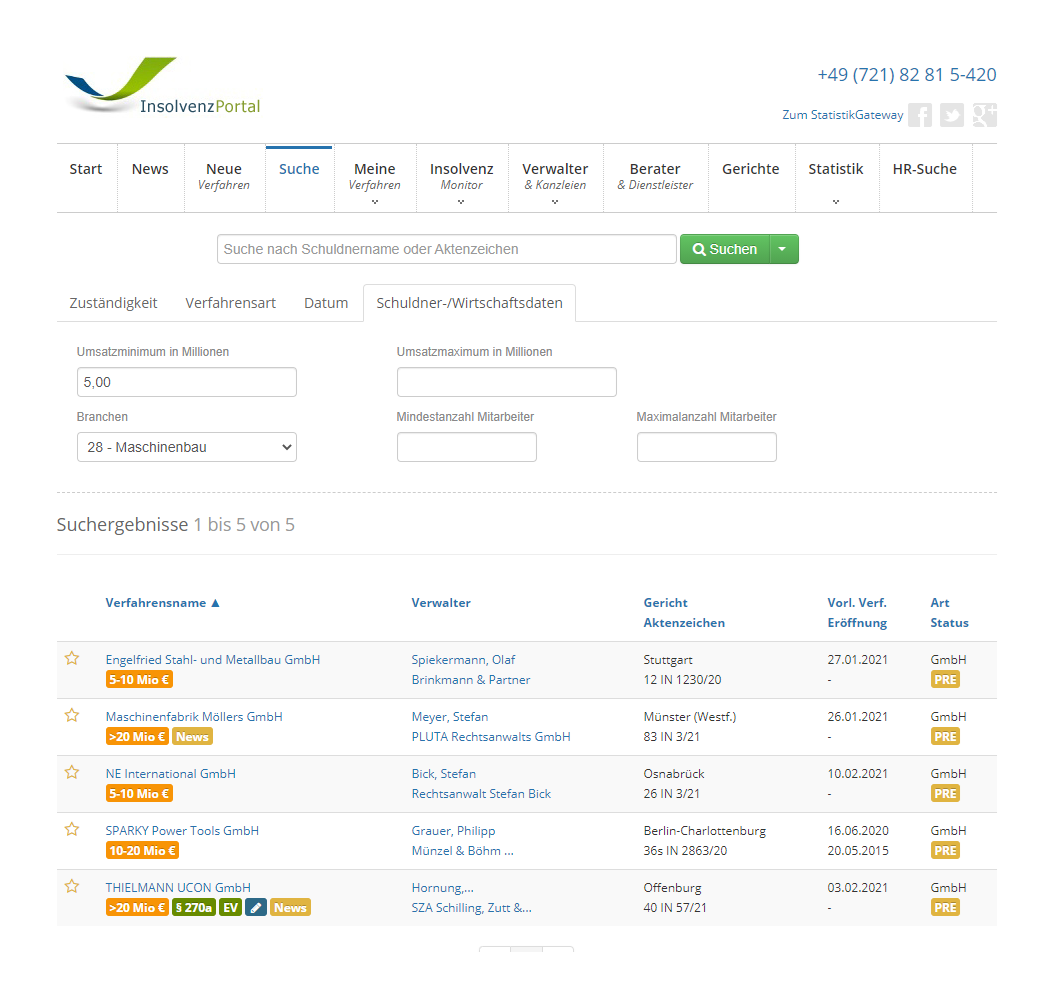Switch to the Zuständigkeit tab
The height and width of the screenshot is (983, 1054).
[114, 303]
